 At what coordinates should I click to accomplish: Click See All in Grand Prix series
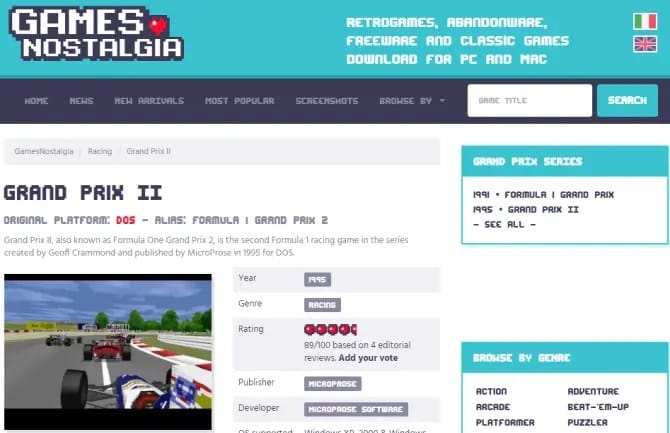pos(504,224)
